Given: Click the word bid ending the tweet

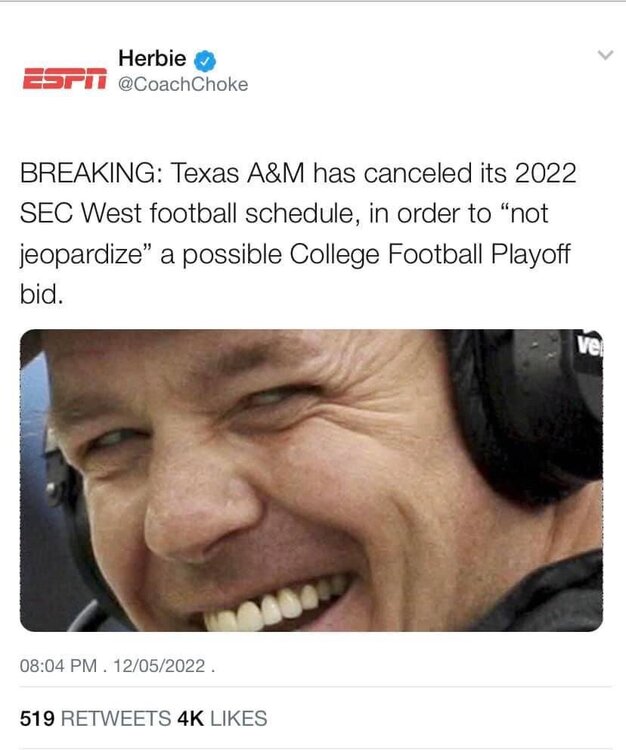Looking at the screenshot, I should [x=40, y=295].
